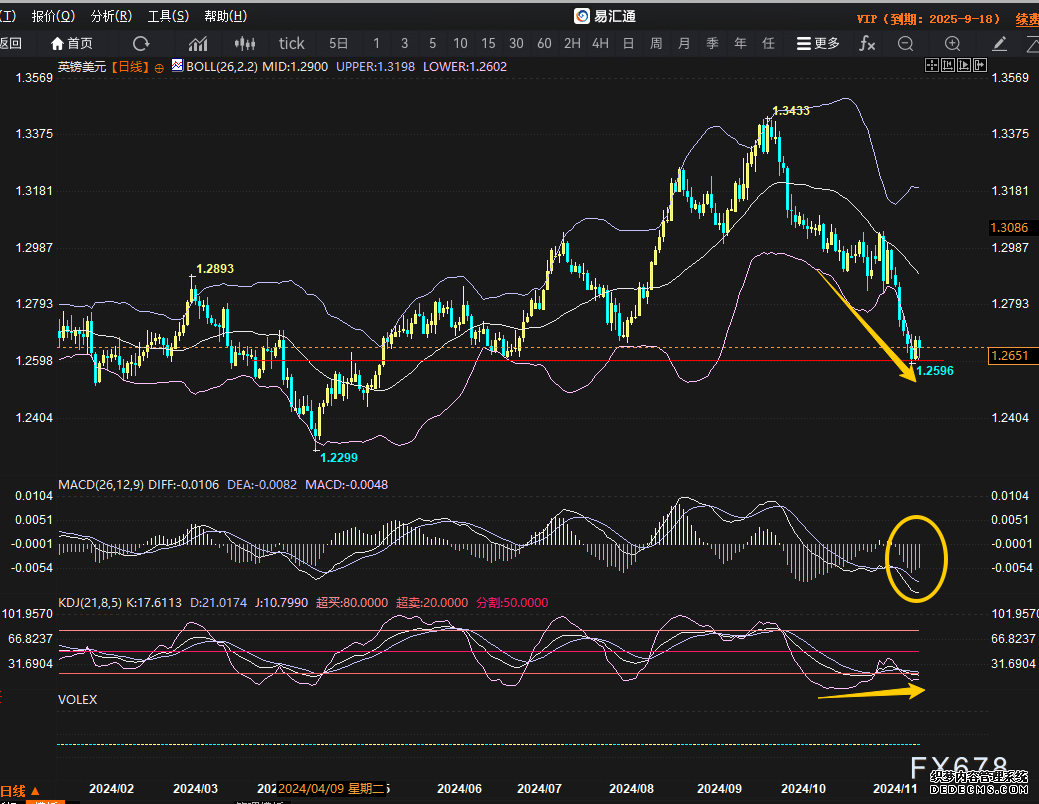The width and height of the screenshot is (1039, 804).
Task: Click the UPPER:1.3198 band value
Action: pyautogui.click(x=375, y=67)
